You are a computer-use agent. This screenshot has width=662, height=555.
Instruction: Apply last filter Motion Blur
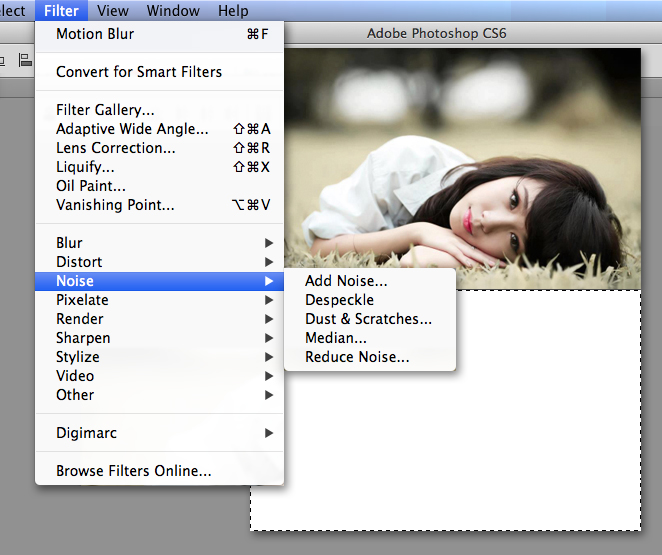tap(95, 34)
